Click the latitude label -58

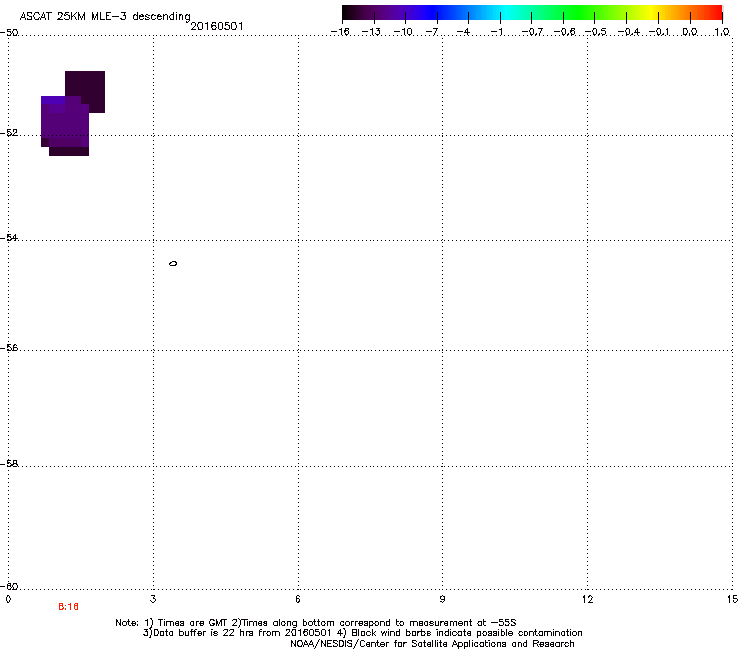coord(9,464)
